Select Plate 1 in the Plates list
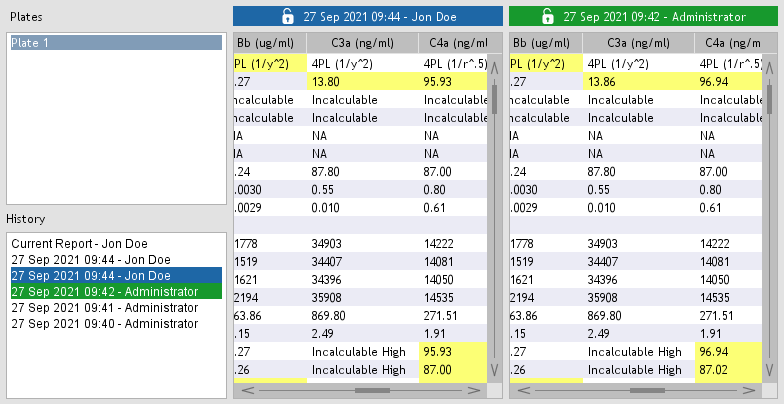This screenshot has width=784, height=404. coord(116,42)
